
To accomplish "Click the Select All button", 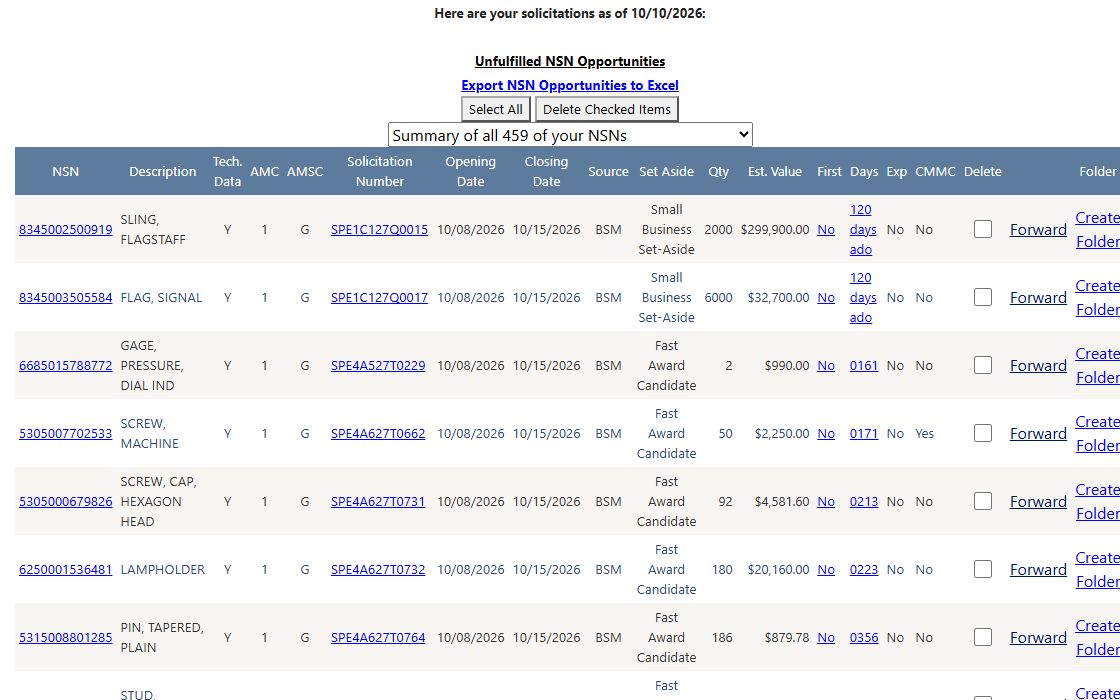I will pos(495,109).
